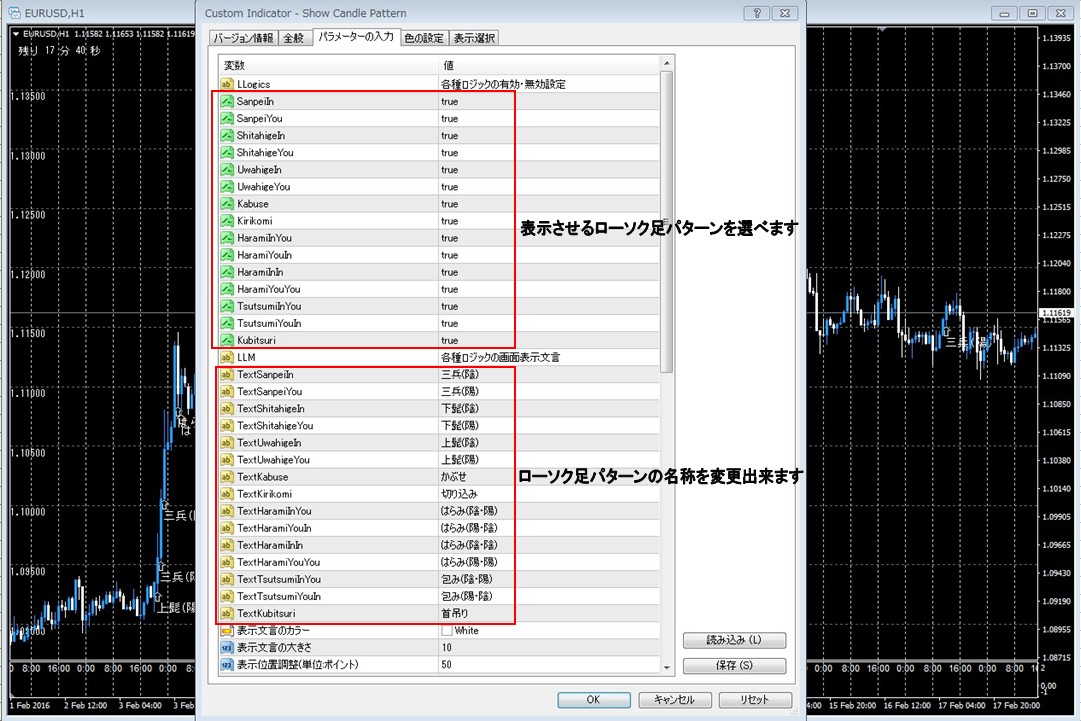The width and height of the screenshot is (1081, 721).
Task: Click the LLM string icon
Action: click(x=227, y=357)
